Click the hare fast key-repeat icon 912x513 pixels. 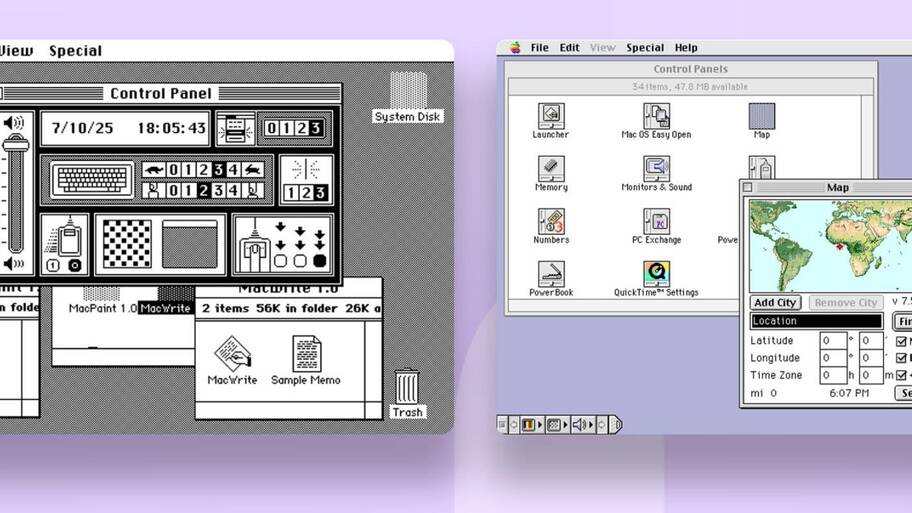252,170
